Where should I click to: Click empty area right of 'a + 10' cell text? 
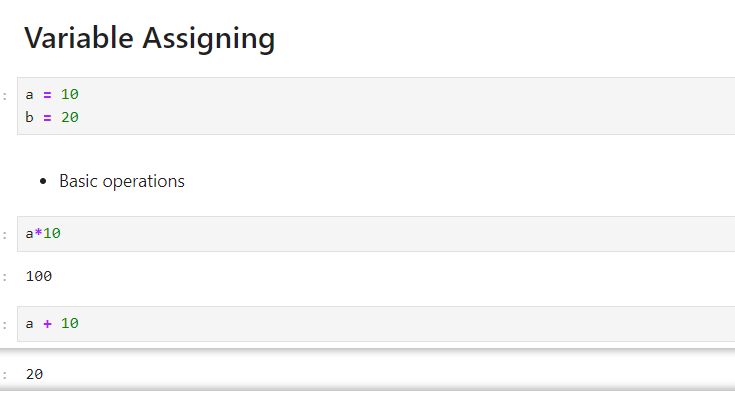pyautogui.click(x=403, y=324)
